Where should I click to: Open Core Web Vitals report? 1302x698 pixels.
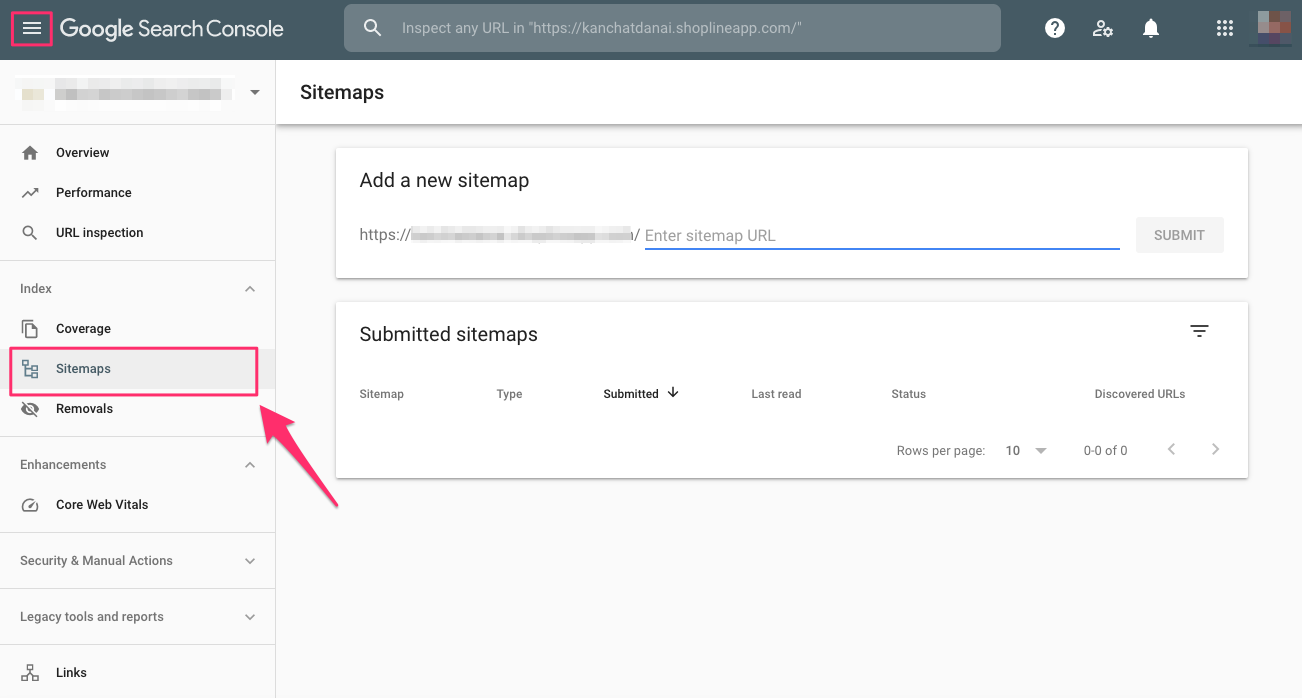[101, 505]
